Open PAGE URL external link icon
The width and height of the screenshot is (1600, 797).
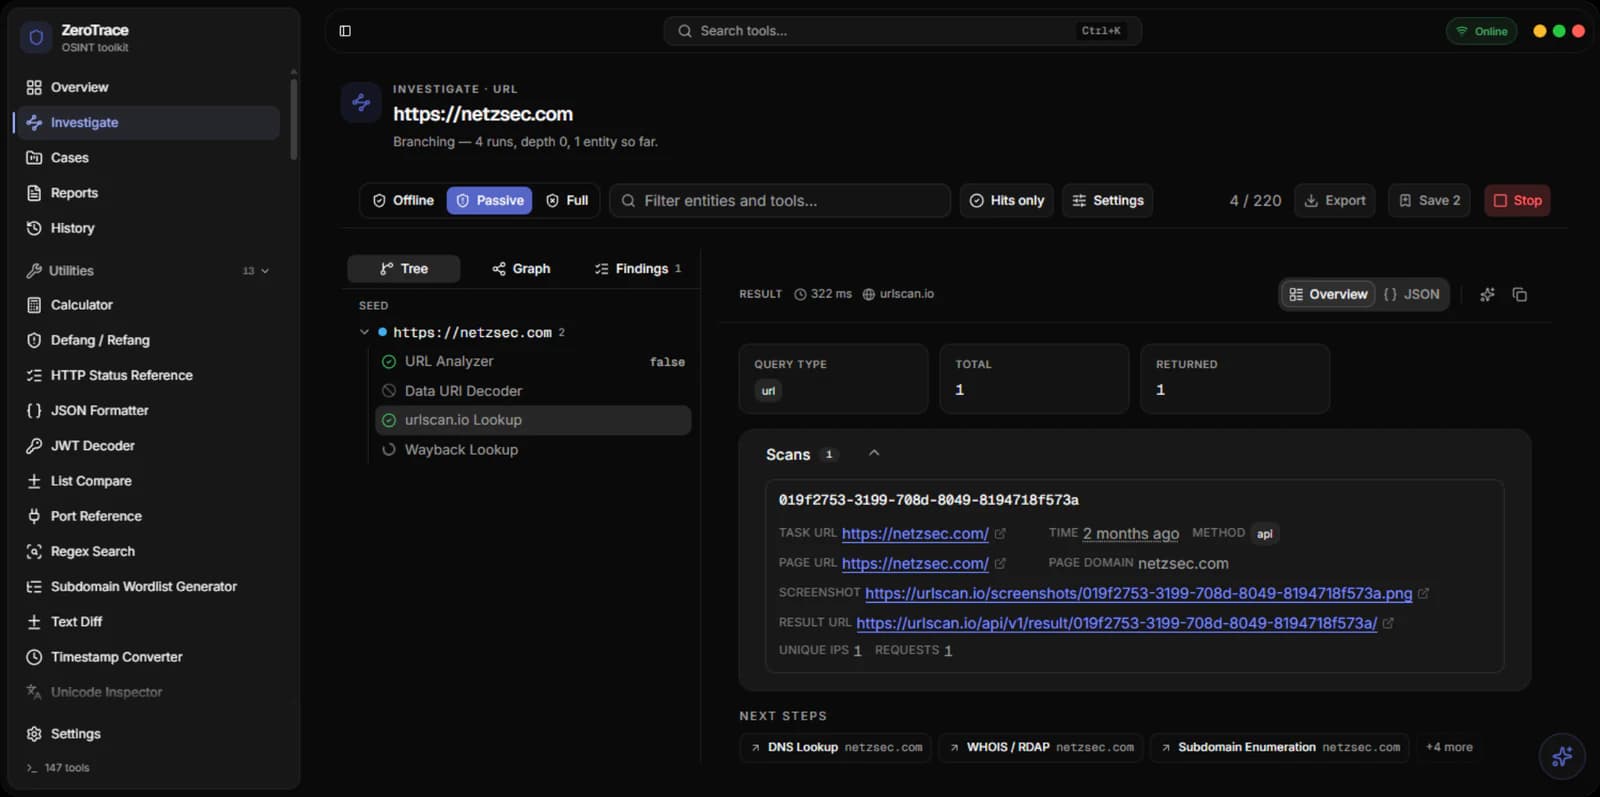(x=1000, y=564)
